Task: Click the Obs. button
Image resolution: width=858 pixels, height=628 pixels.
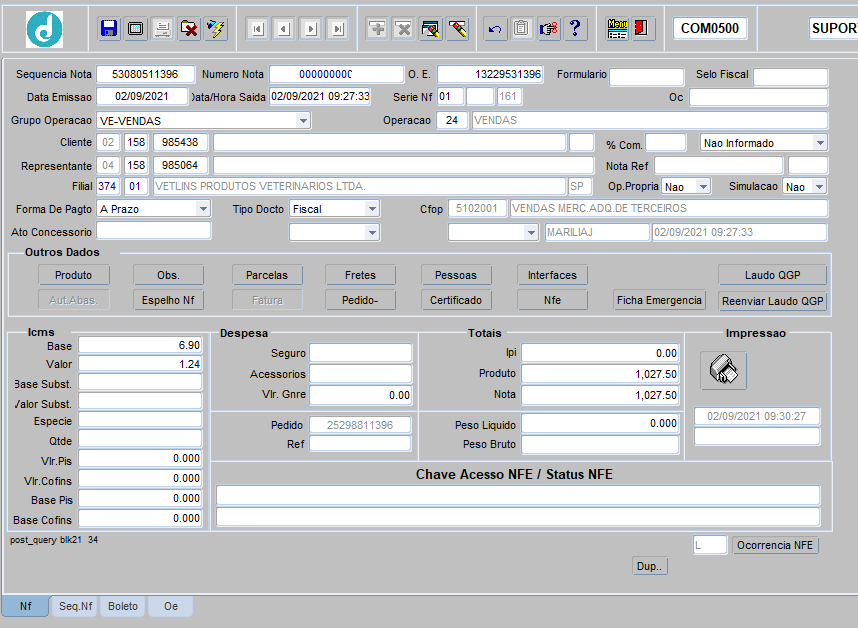Action: point(168,275)
